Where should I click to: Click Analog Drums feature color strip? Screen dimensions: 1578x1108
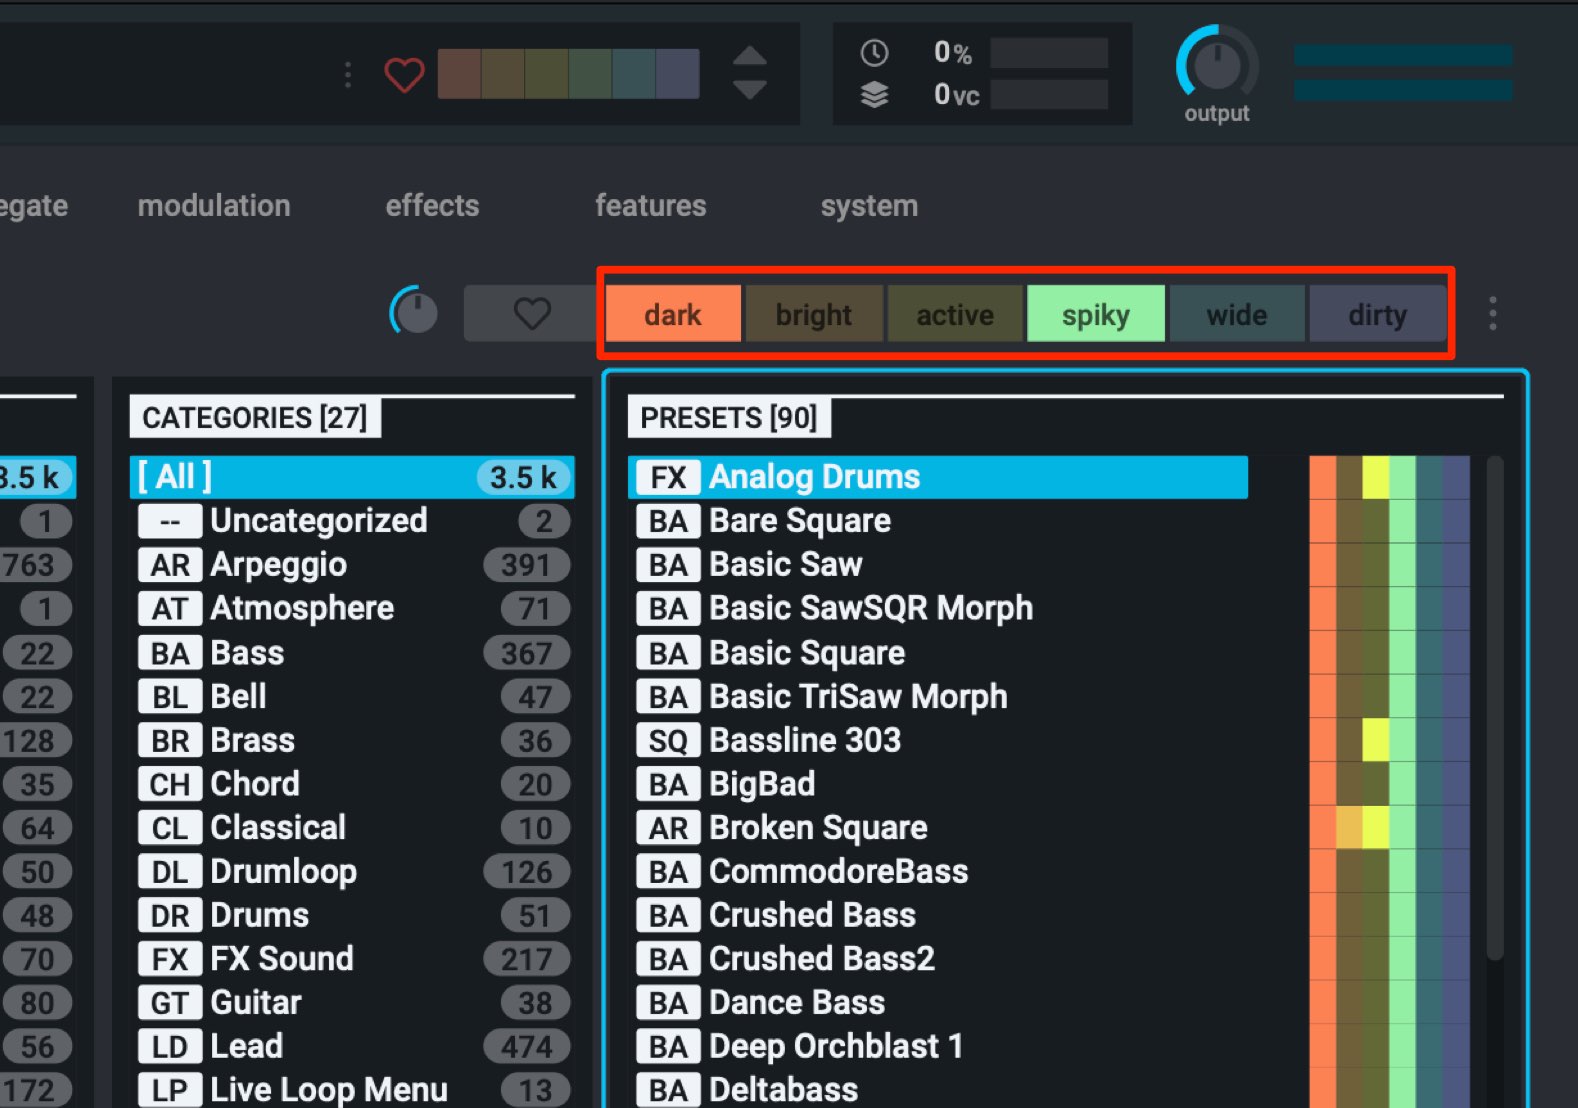(x=1390, y=477)
